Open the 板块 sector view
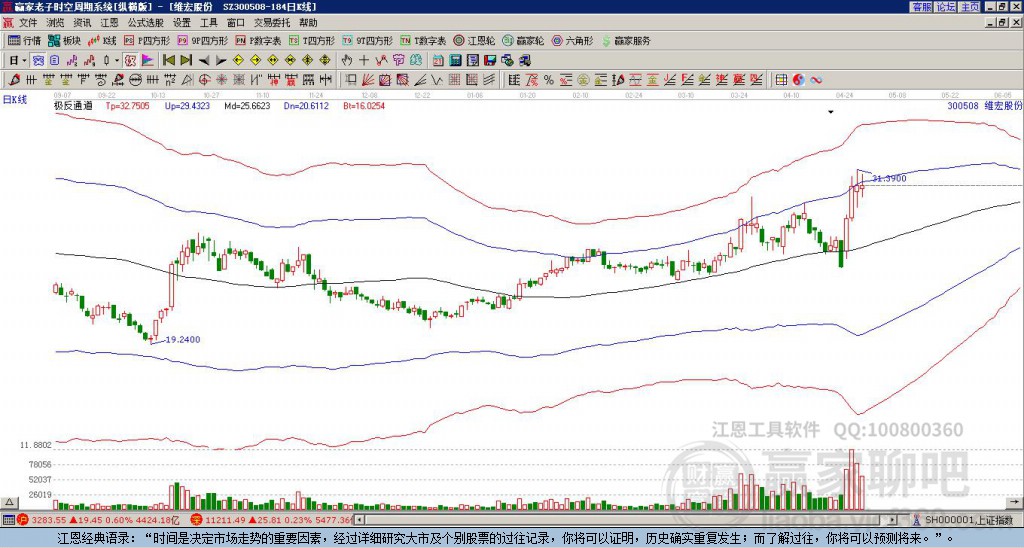The height and width of the screenshot is (548, 1024). pyautogui.click(x=64, y=40)
